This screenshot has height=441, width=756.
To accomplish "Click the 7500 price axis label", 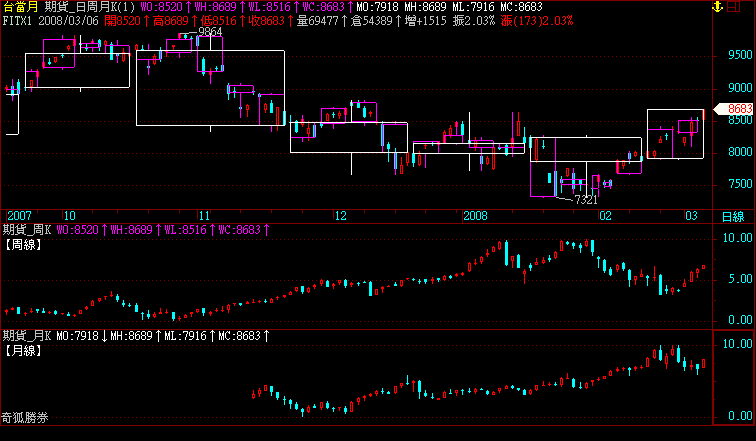I will (x=740, y=184).
